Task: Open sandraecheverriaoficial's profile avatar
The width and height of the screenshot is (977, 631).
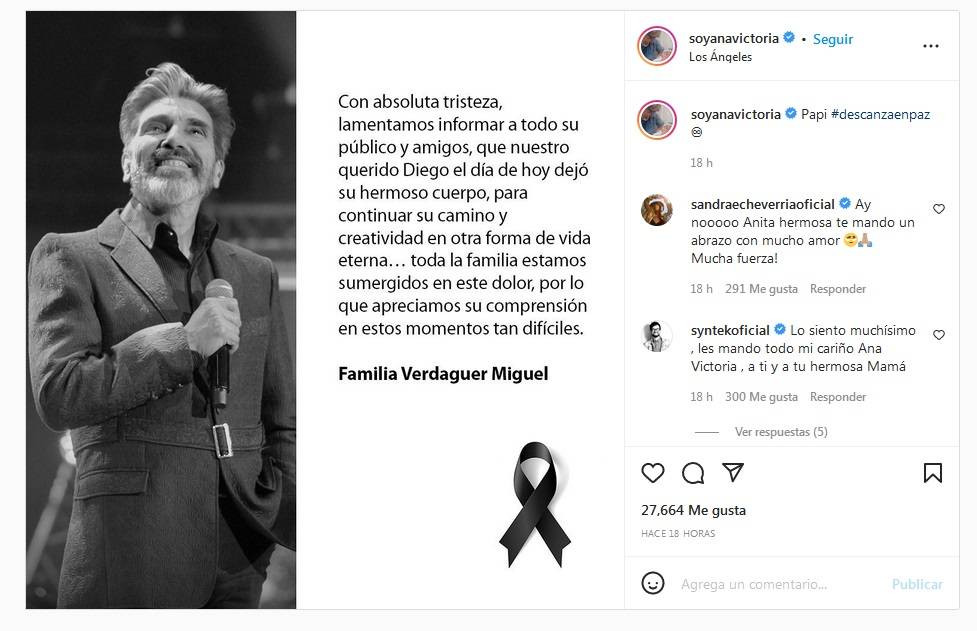Action: pyautogui.click(x=657, y=210)
